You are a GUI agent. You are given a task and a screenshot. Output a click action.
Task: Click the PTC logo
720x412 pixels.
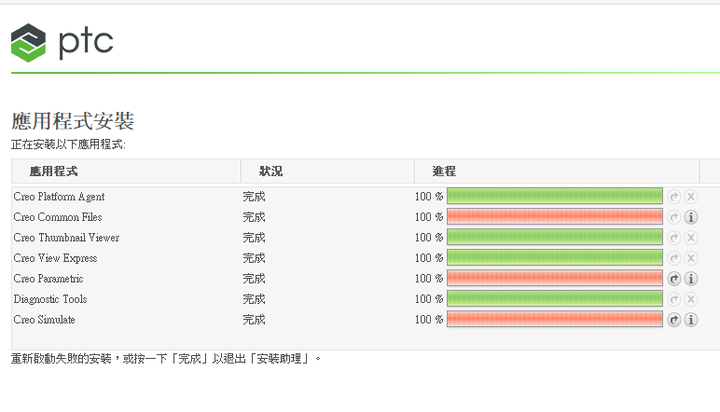(x=62, y=42)
